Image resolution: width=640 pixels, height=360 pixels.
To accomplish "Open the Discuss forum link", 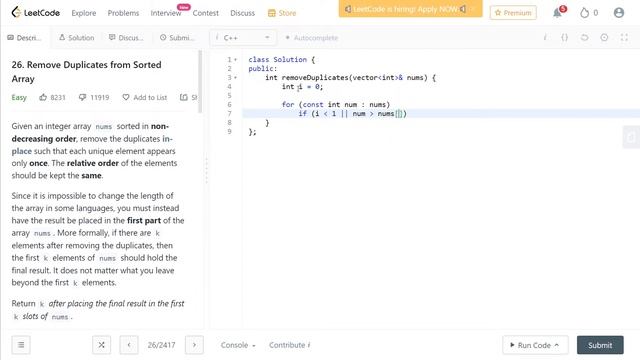I will (x=242, y=13).
